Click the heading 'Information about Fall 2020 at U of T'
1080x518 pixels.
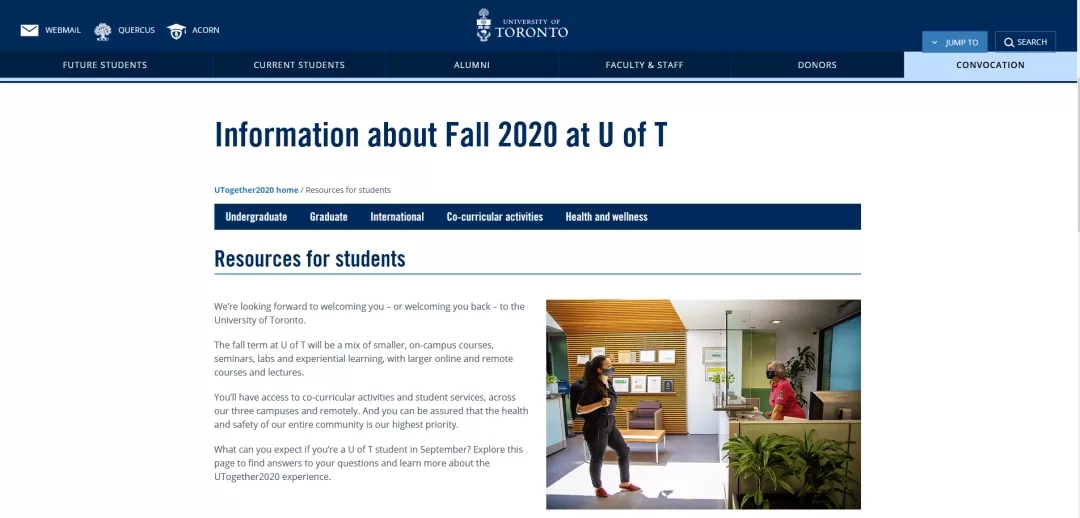click(x=441, y=135)
